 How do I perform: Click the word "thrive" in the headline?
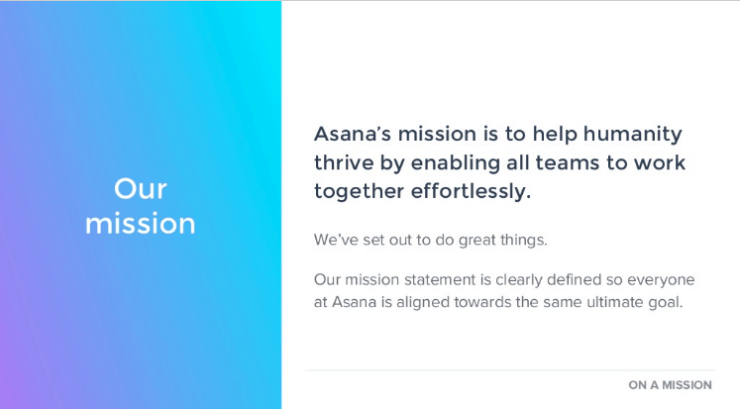pos(344,162)
